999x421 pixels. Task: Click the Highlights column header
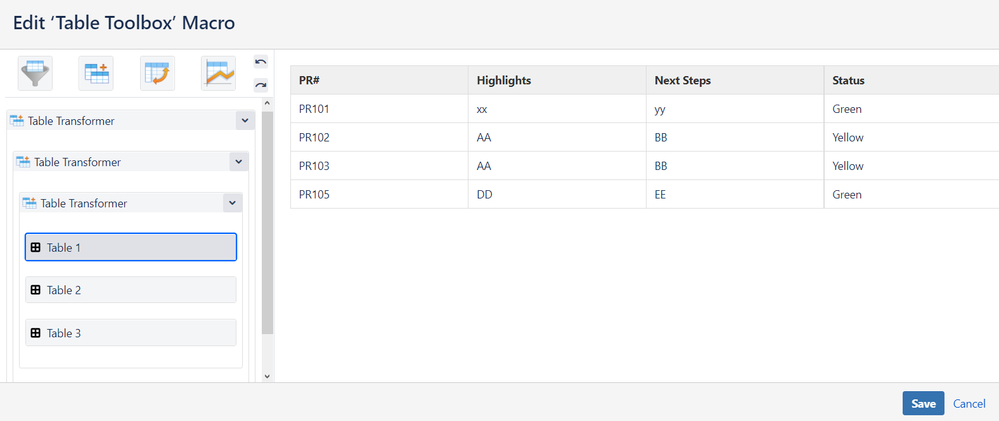point(504,80)
